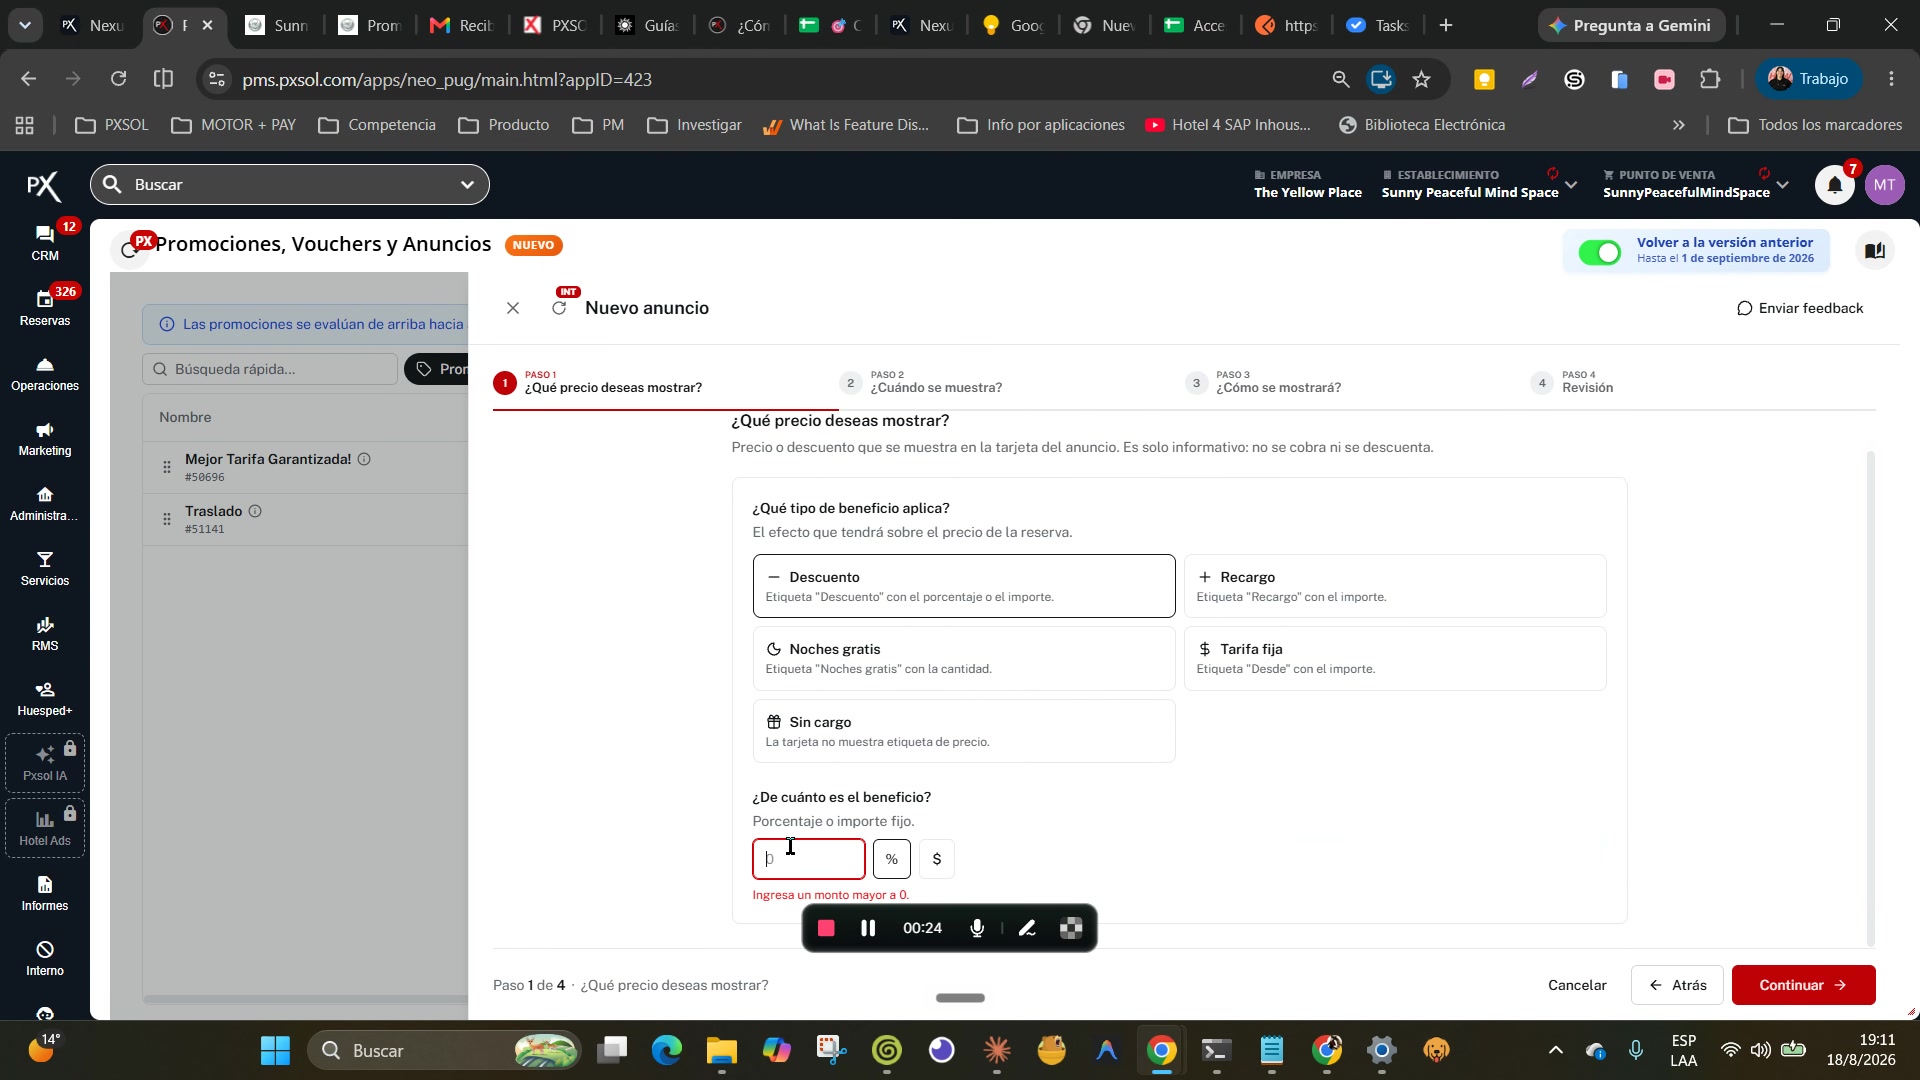Click the partially hidden Promociones filter chip
The image size is (1920, 1080).
437,369
